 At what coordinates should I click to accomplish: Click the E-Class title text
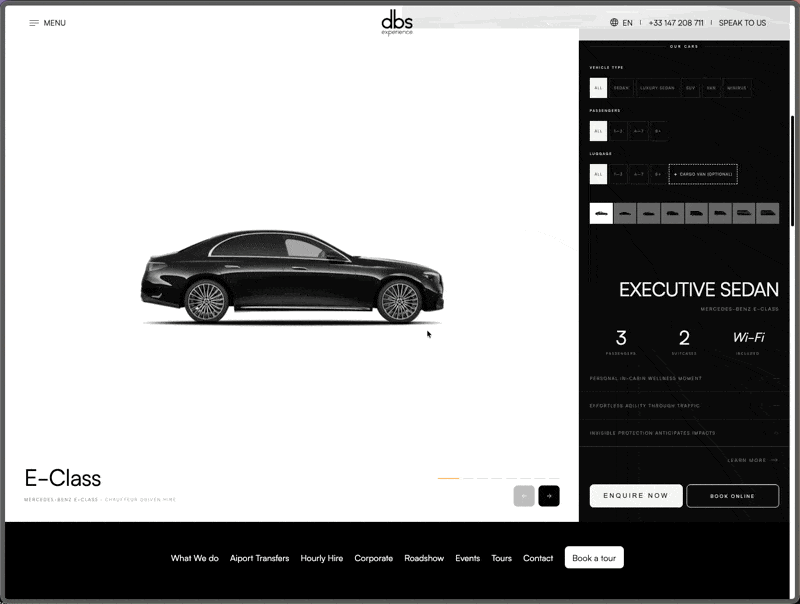click(63, 478)
